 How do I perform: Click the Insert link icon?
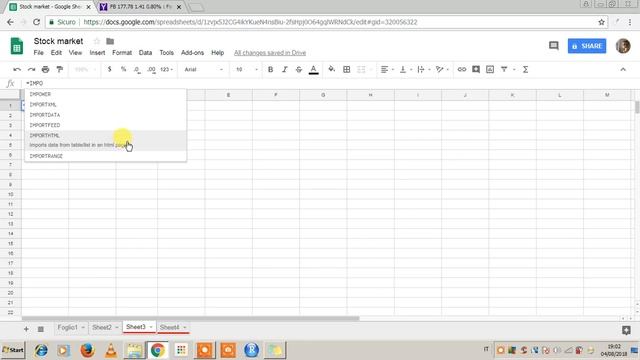tap(462, 69)
